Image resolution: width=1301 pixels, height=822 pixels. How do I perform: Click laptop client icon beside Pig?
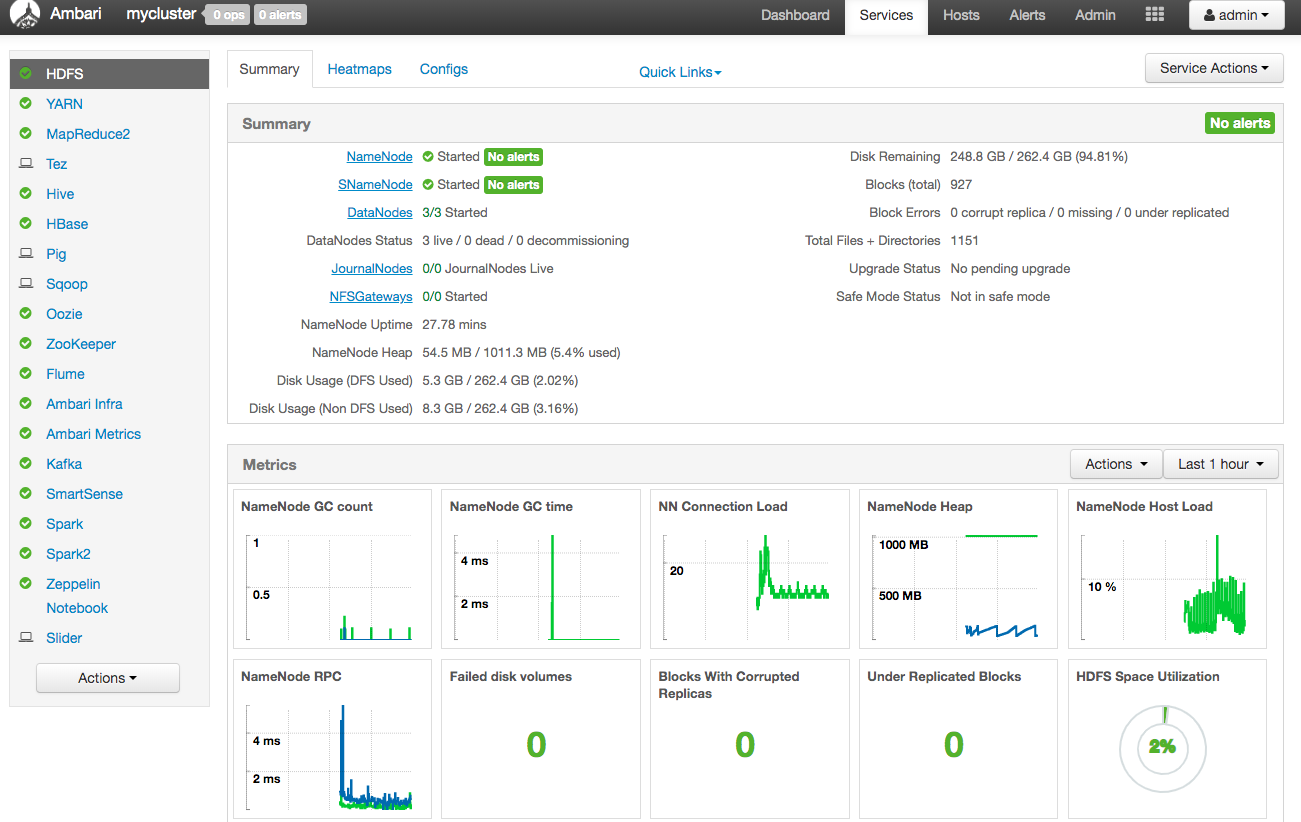(x=25, y=254)
